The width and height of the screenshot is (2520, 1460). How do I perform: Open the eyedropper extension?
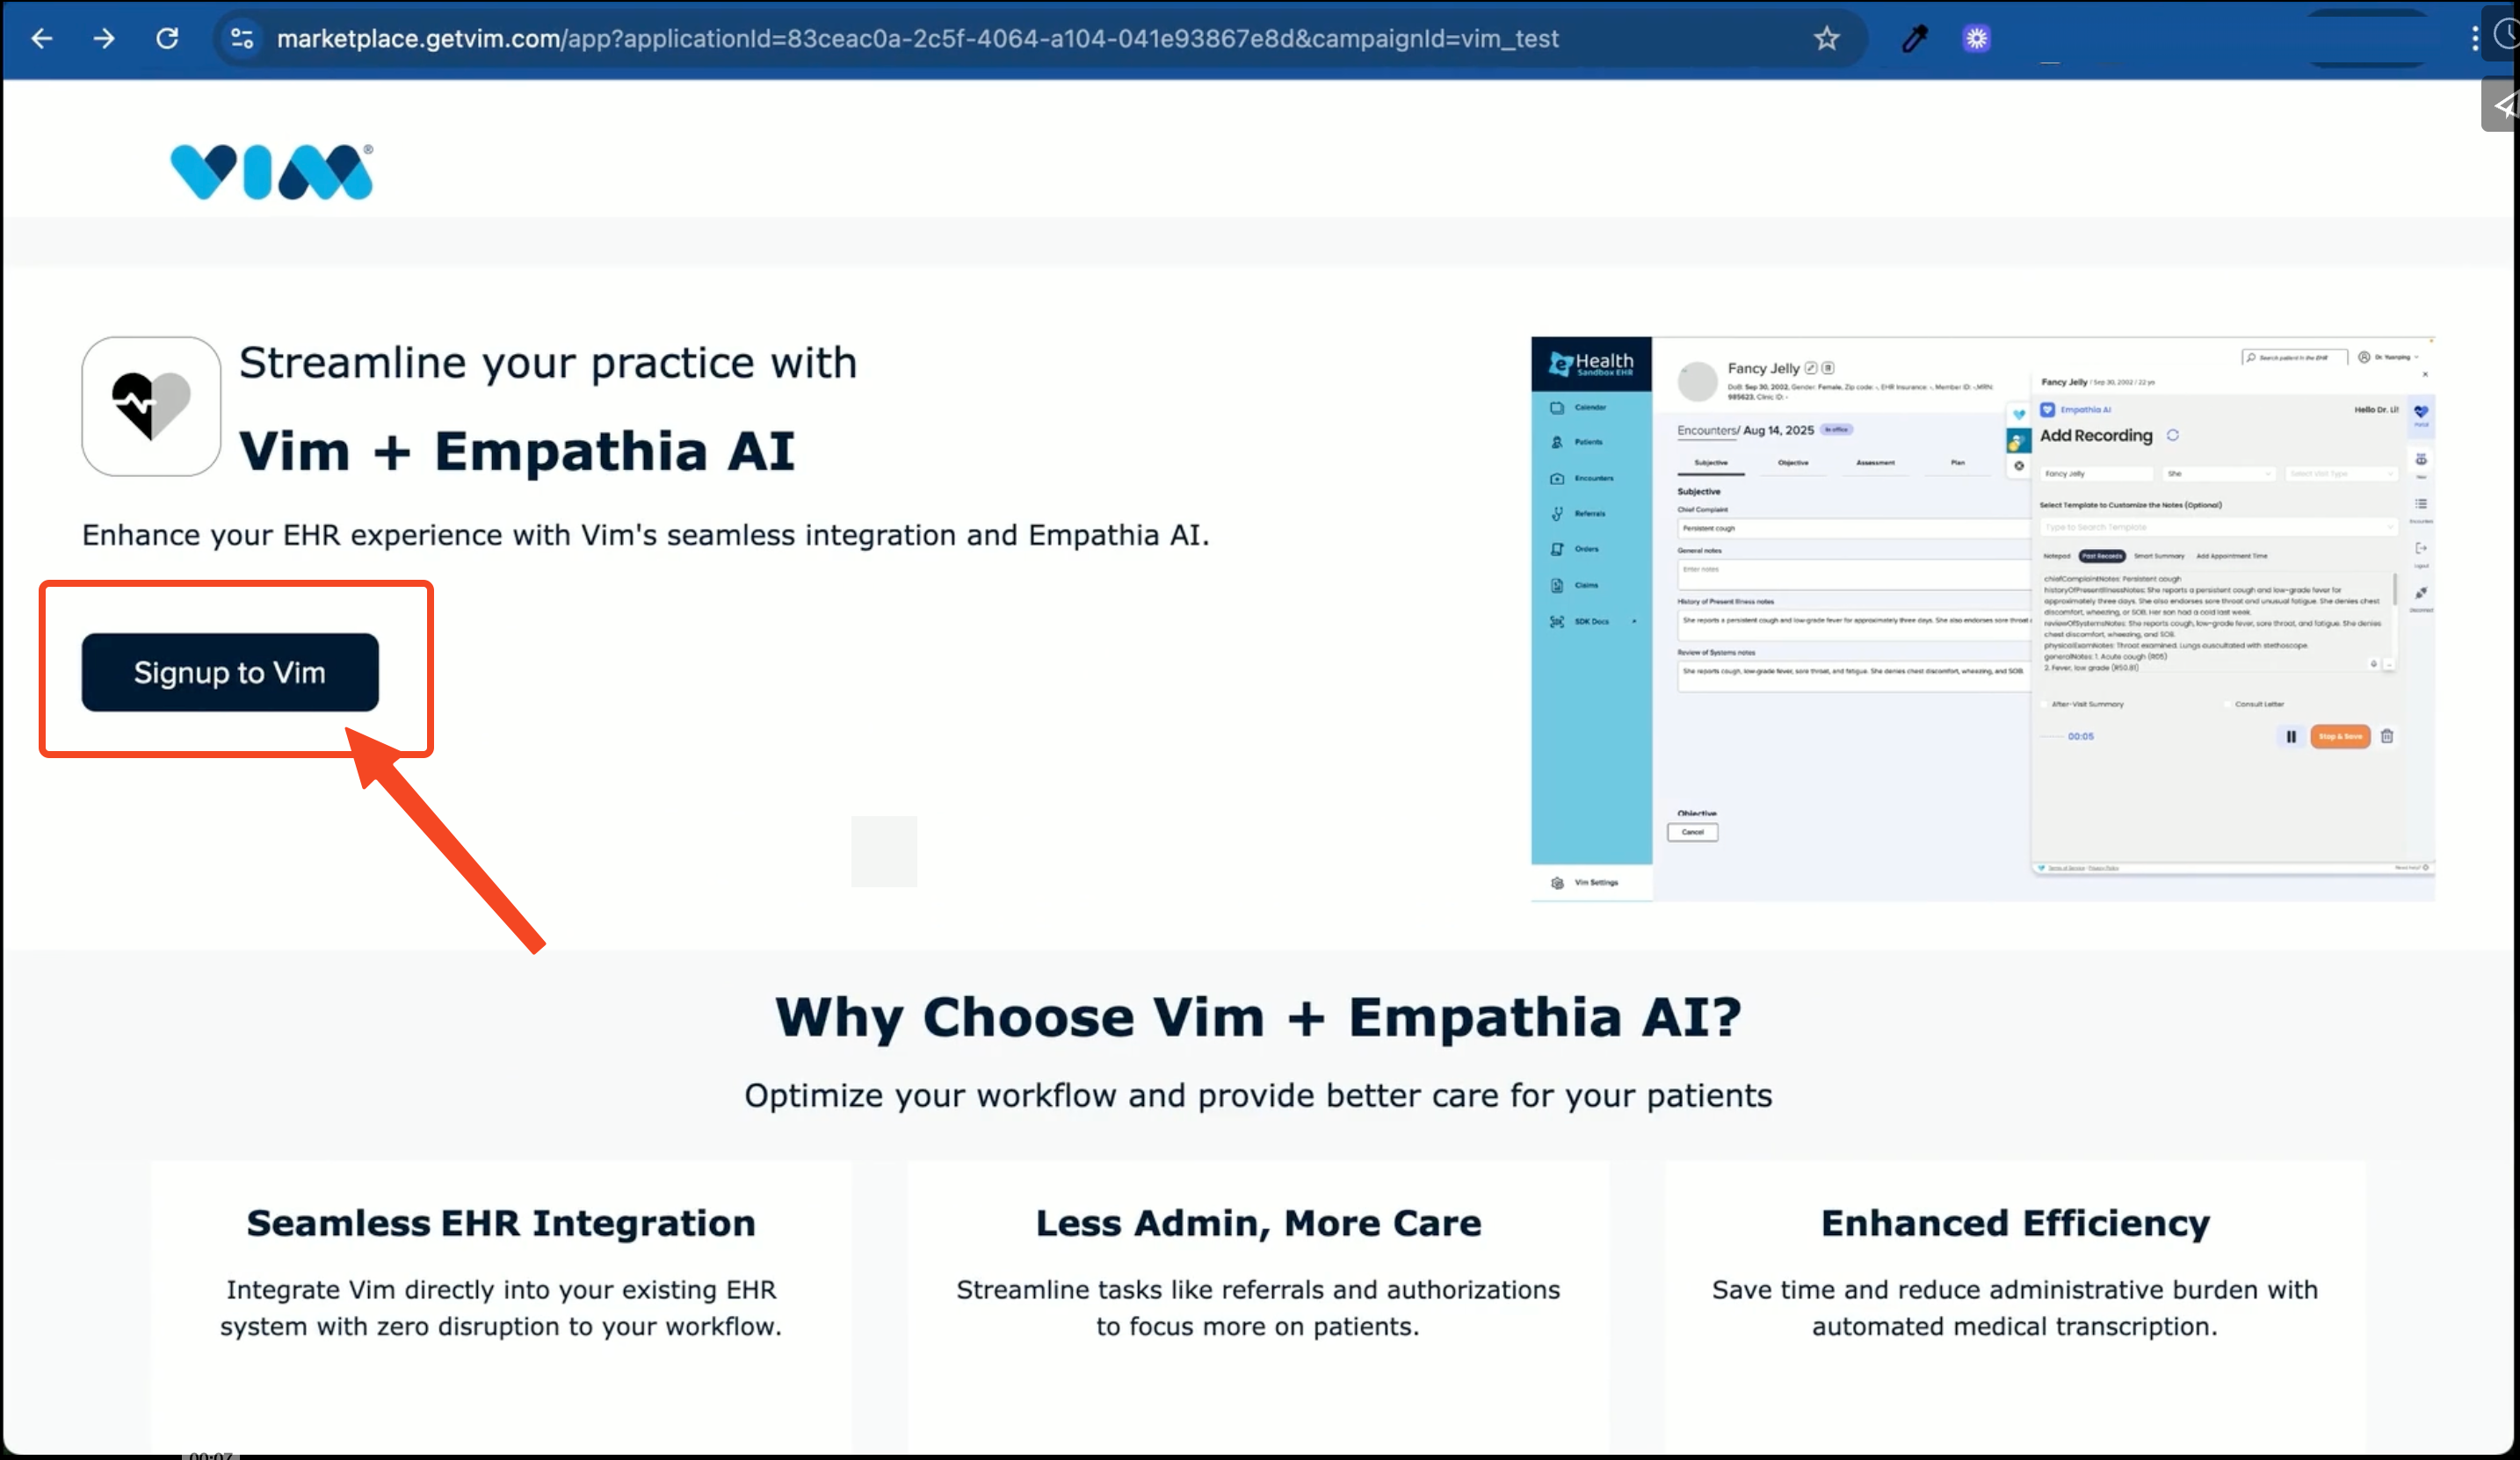[1914, 38]
